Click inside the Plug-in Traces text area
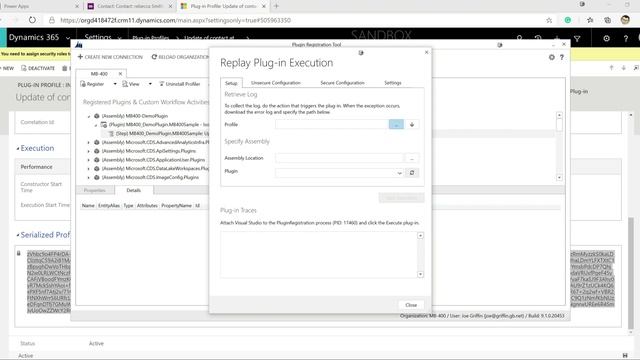The height and width of the screenshot is (360, 640). 319,255
